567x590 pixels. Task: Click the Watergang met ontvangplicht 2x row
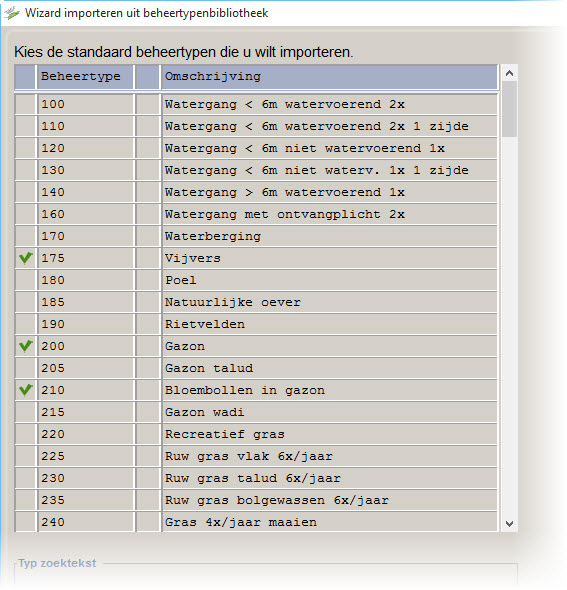256,214
